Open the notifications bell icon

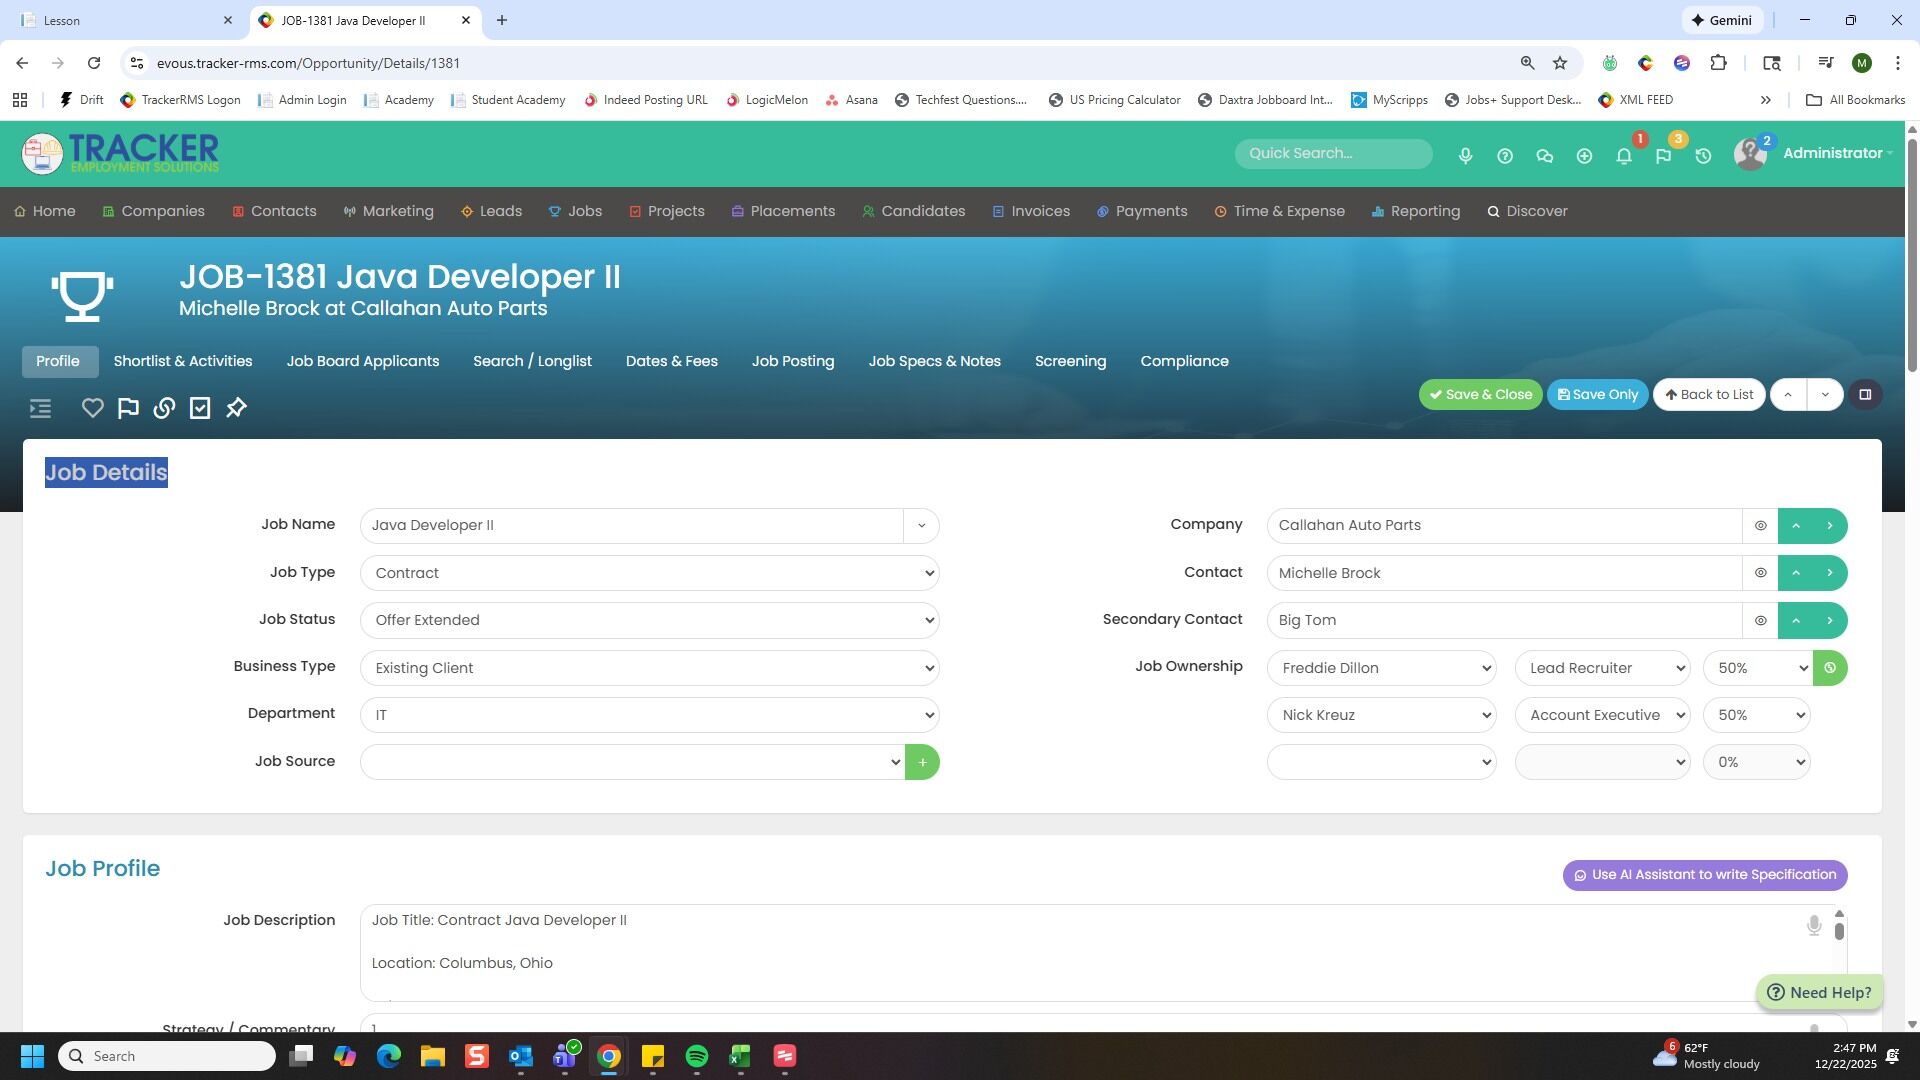1624,156
